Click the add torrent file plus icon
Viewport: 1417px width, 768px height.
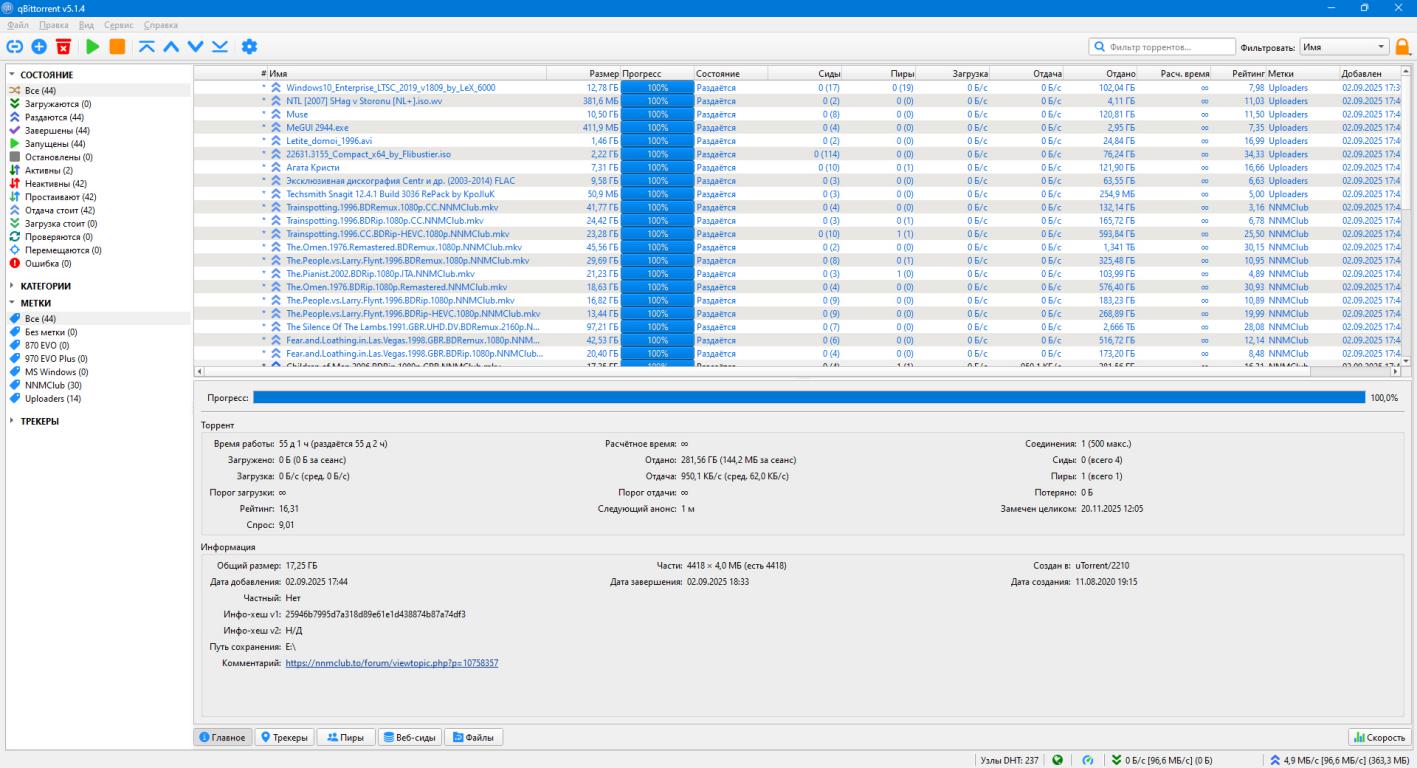tap(39, 47)
